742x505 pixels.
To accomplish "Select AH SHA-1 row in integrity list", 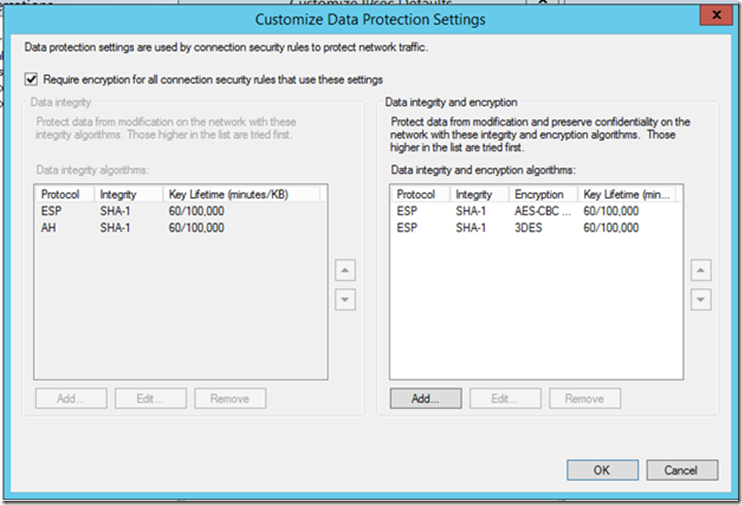I will pos(180,228).
